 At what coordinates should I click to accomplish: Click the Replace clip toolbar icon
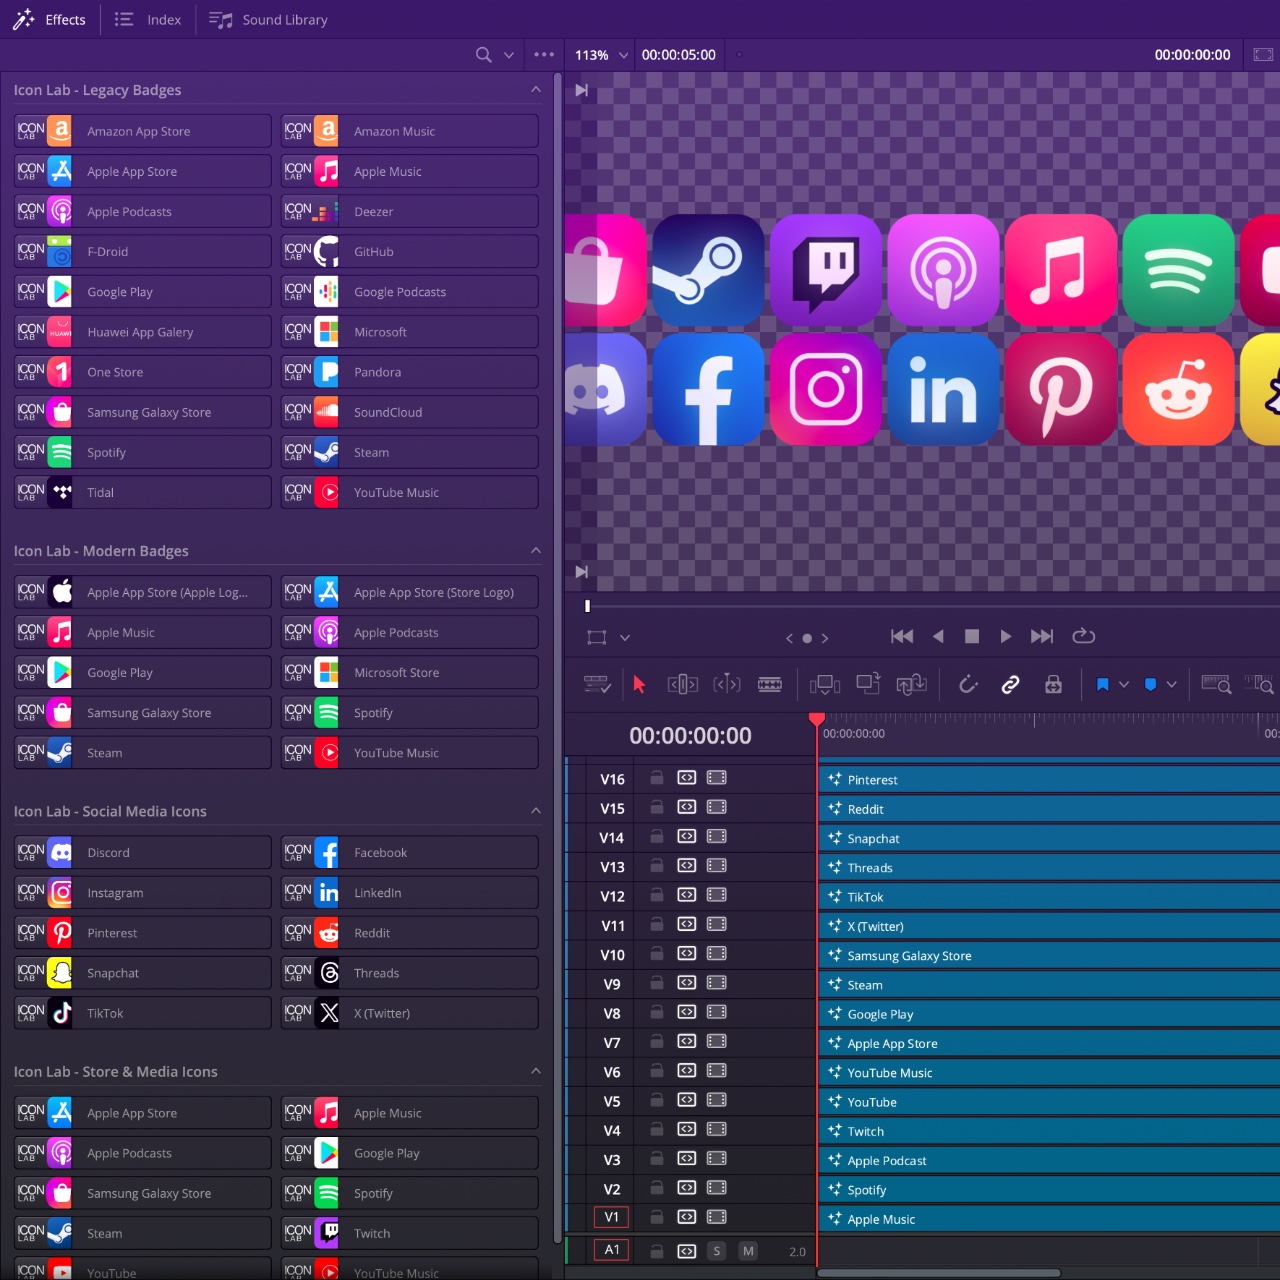pyautogui.click(x=911, y=684)
